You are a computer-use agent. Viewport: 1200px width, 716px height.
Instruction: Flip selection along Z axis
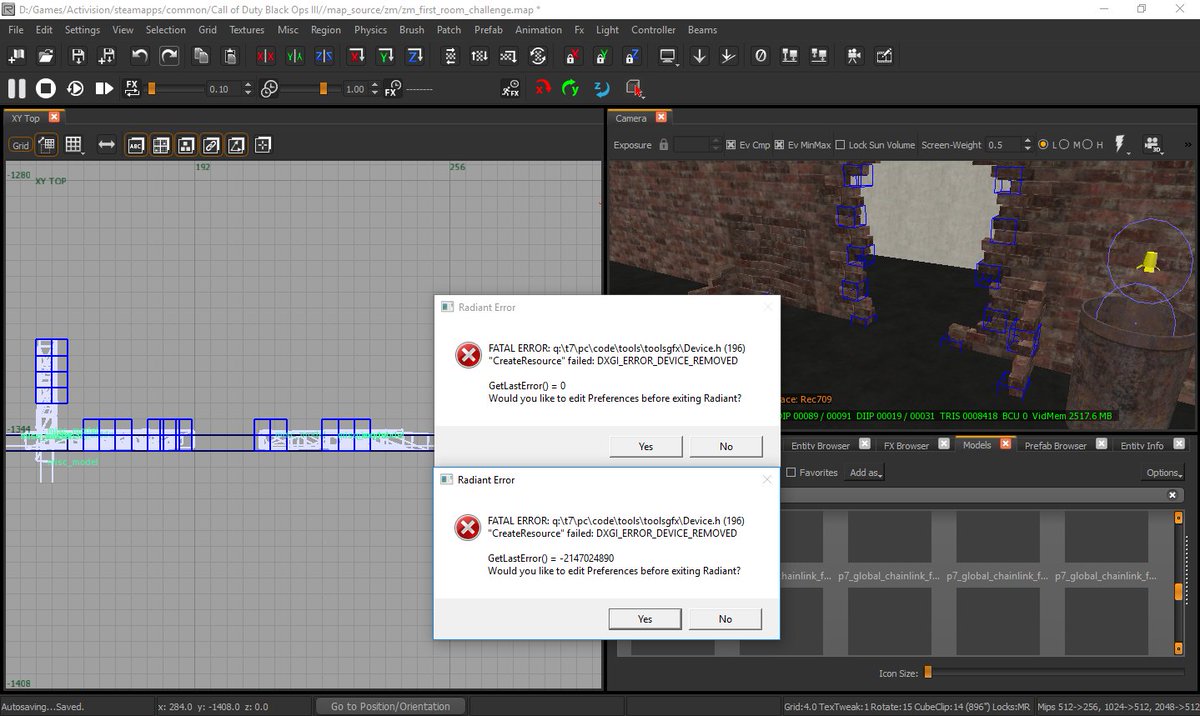point(325,56)
